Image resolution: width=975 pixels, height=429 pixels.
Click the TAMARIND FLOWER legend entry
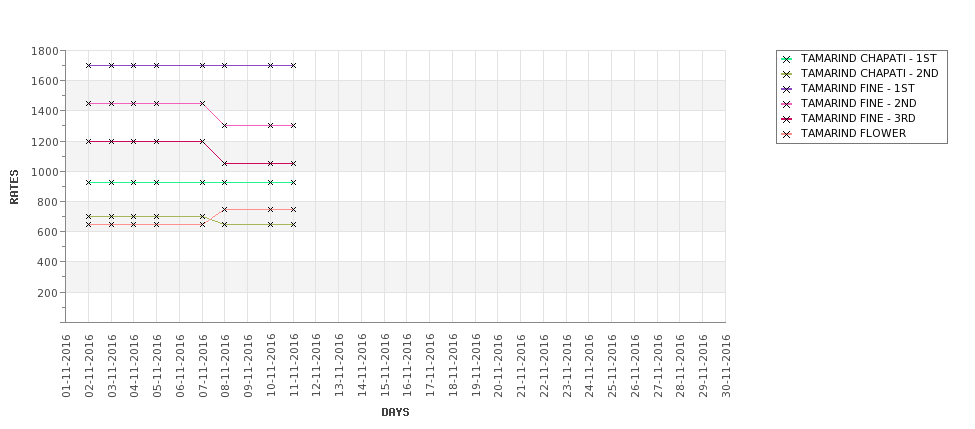coord(843,133)
